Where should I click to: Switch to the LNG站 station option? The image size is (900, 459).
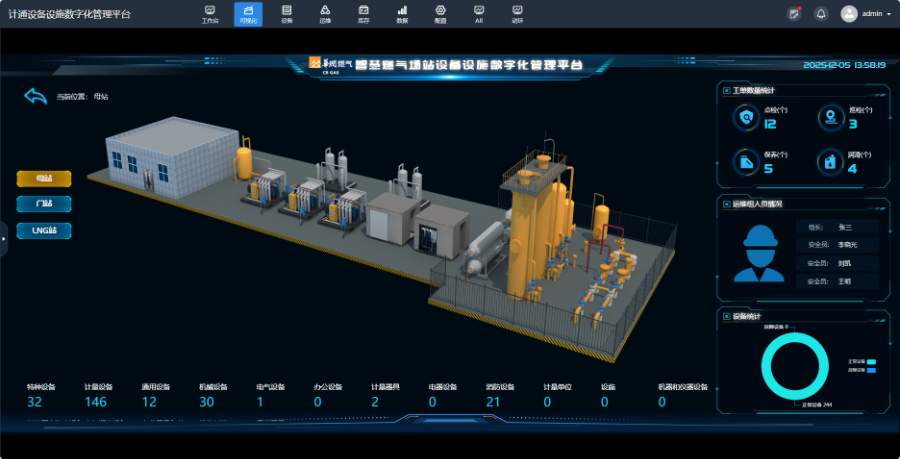pyautogui.click(x=44, y=230)
